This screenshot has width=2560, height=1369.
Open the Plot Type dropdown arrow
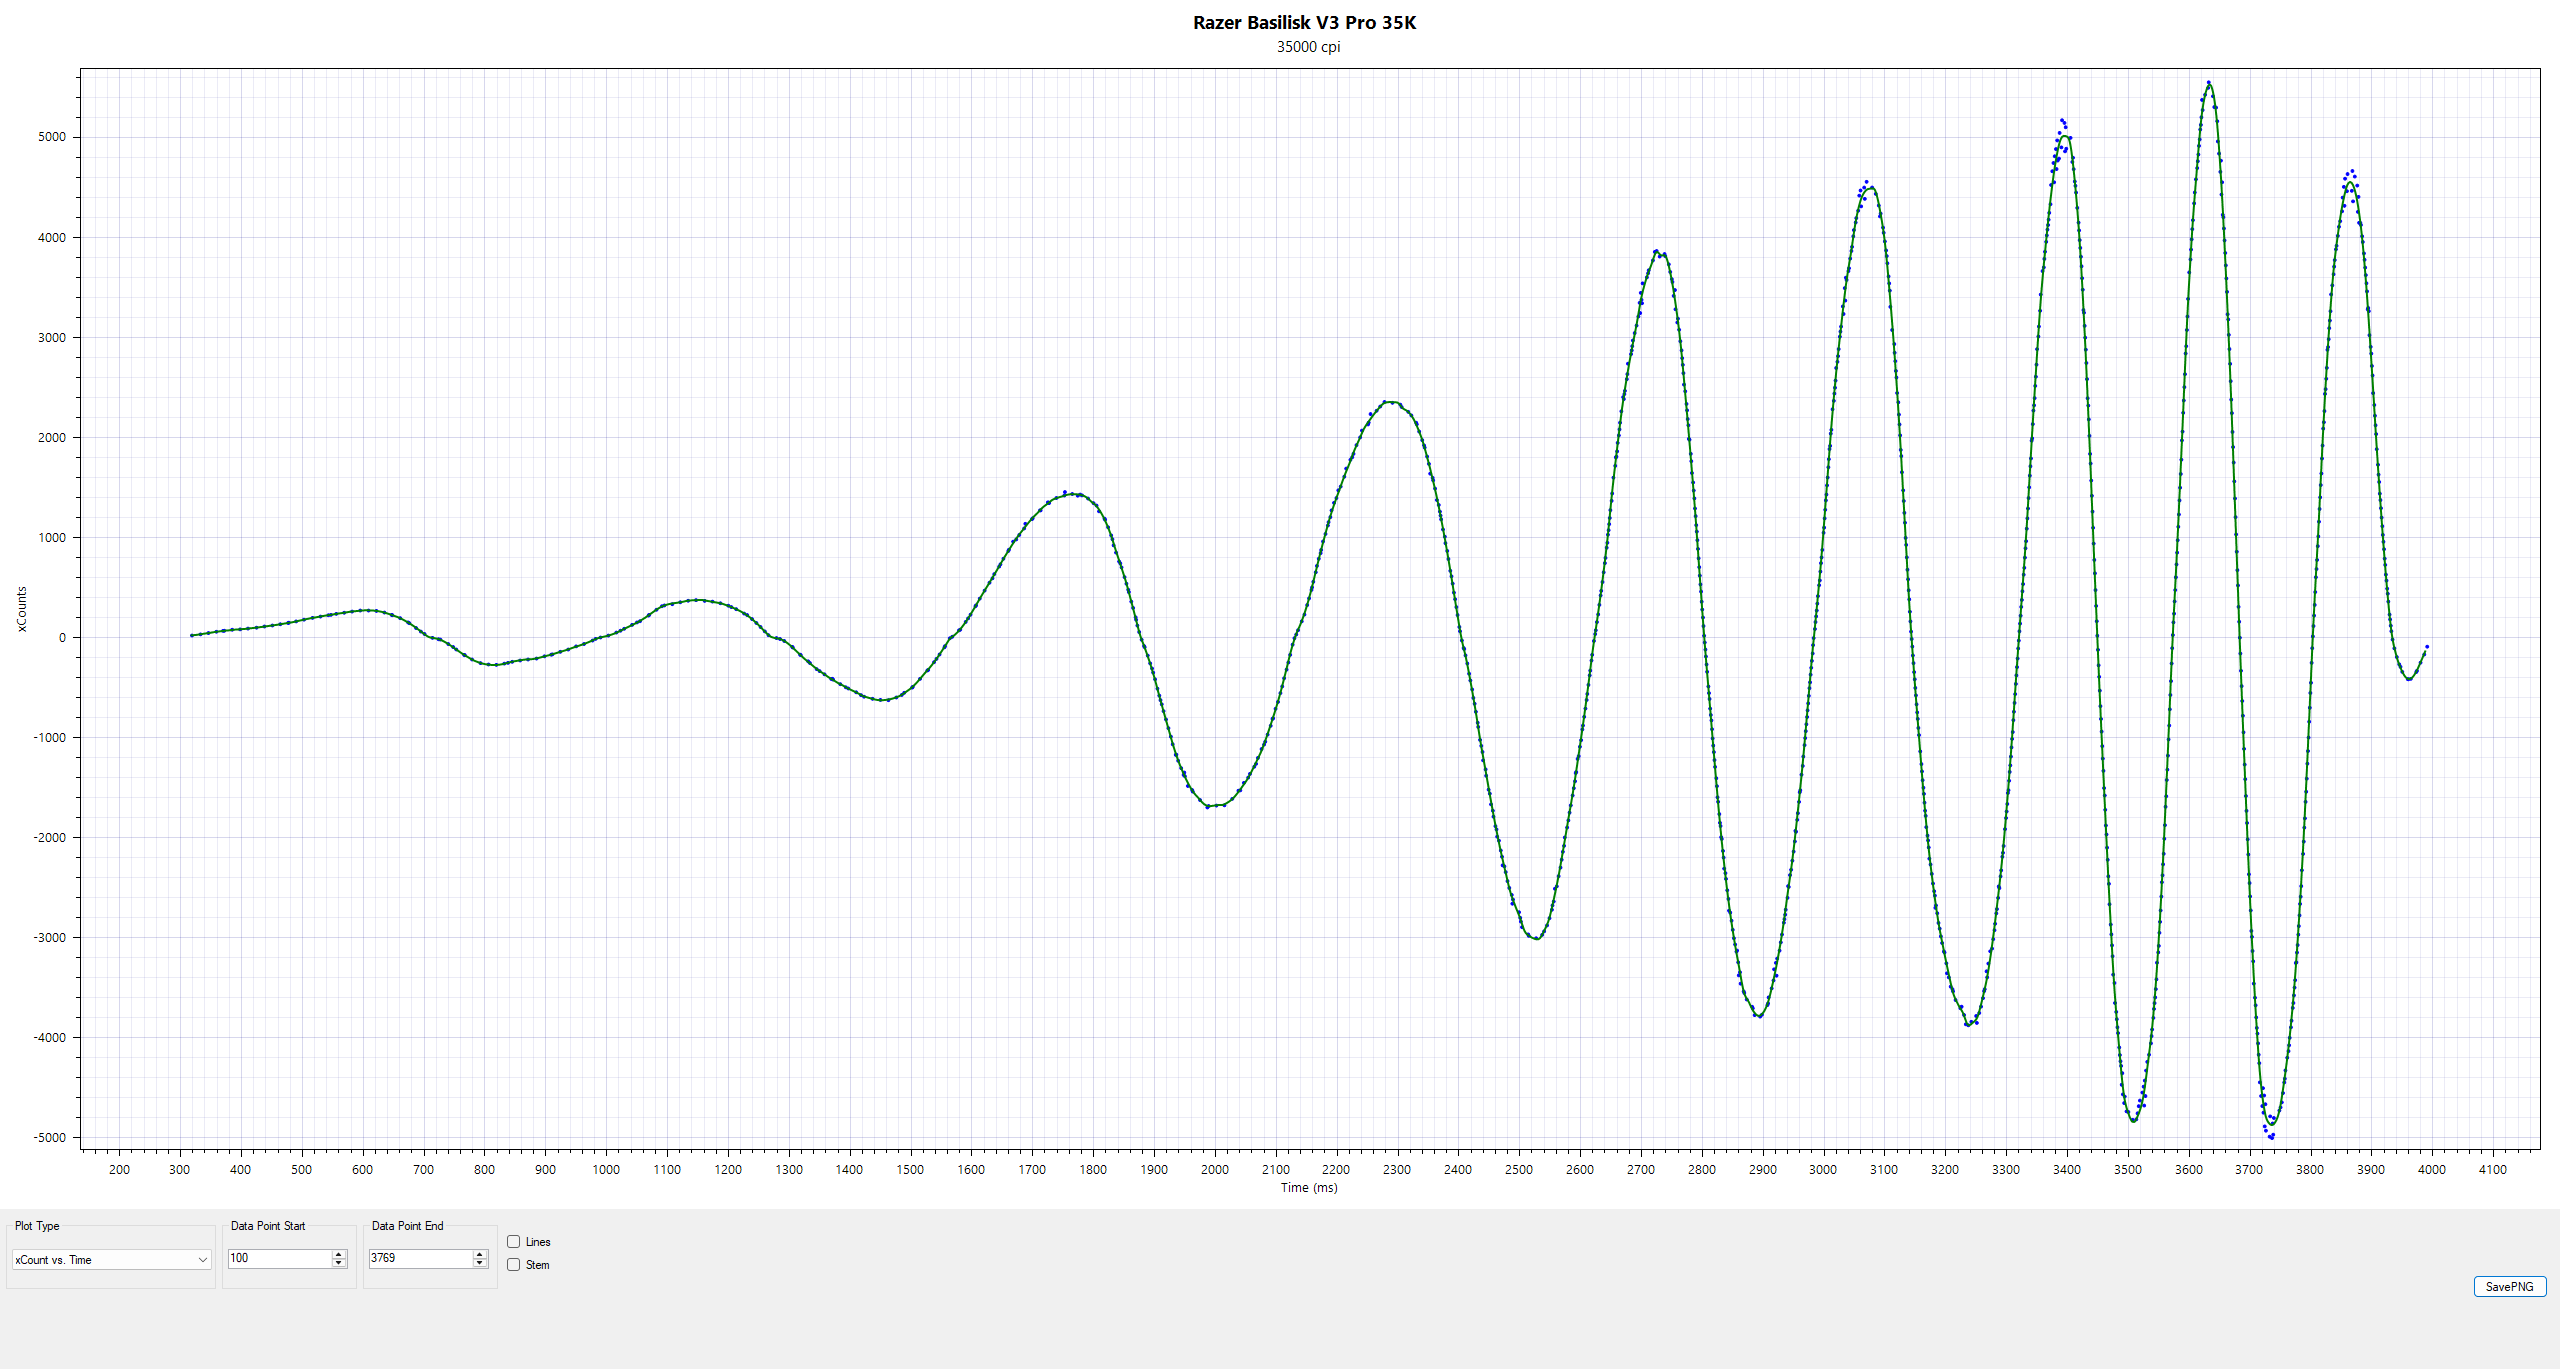(x=202, y=1260)
